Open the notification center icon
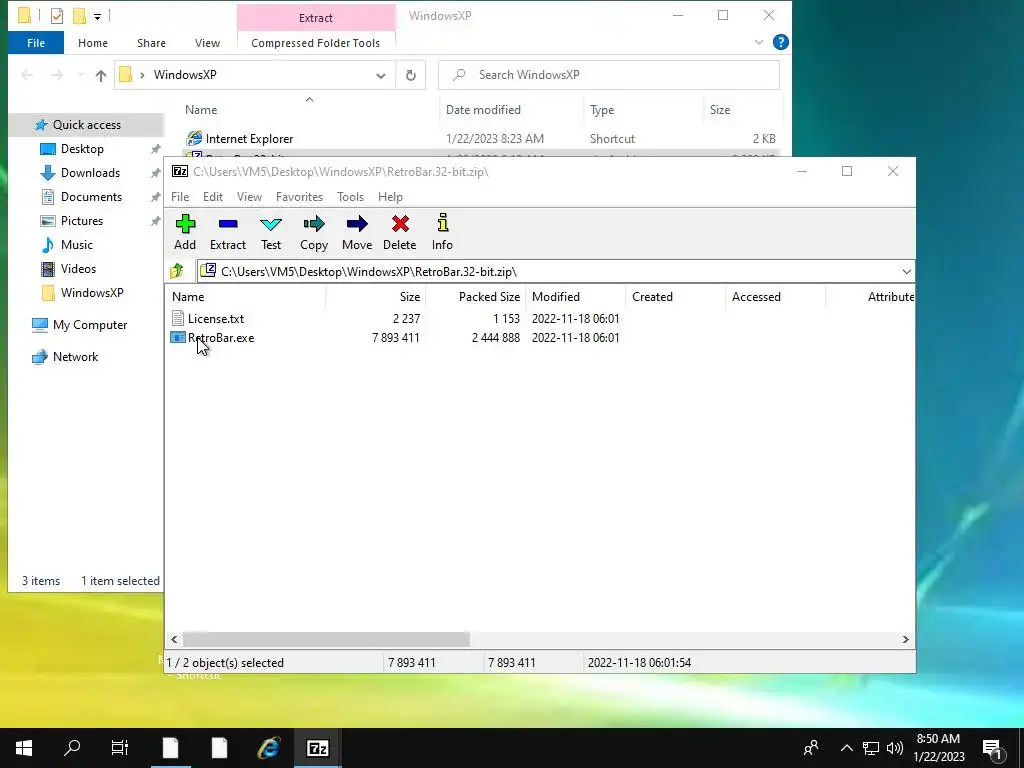This screenshot has height=768, width=1024. [x=993, y=749]
